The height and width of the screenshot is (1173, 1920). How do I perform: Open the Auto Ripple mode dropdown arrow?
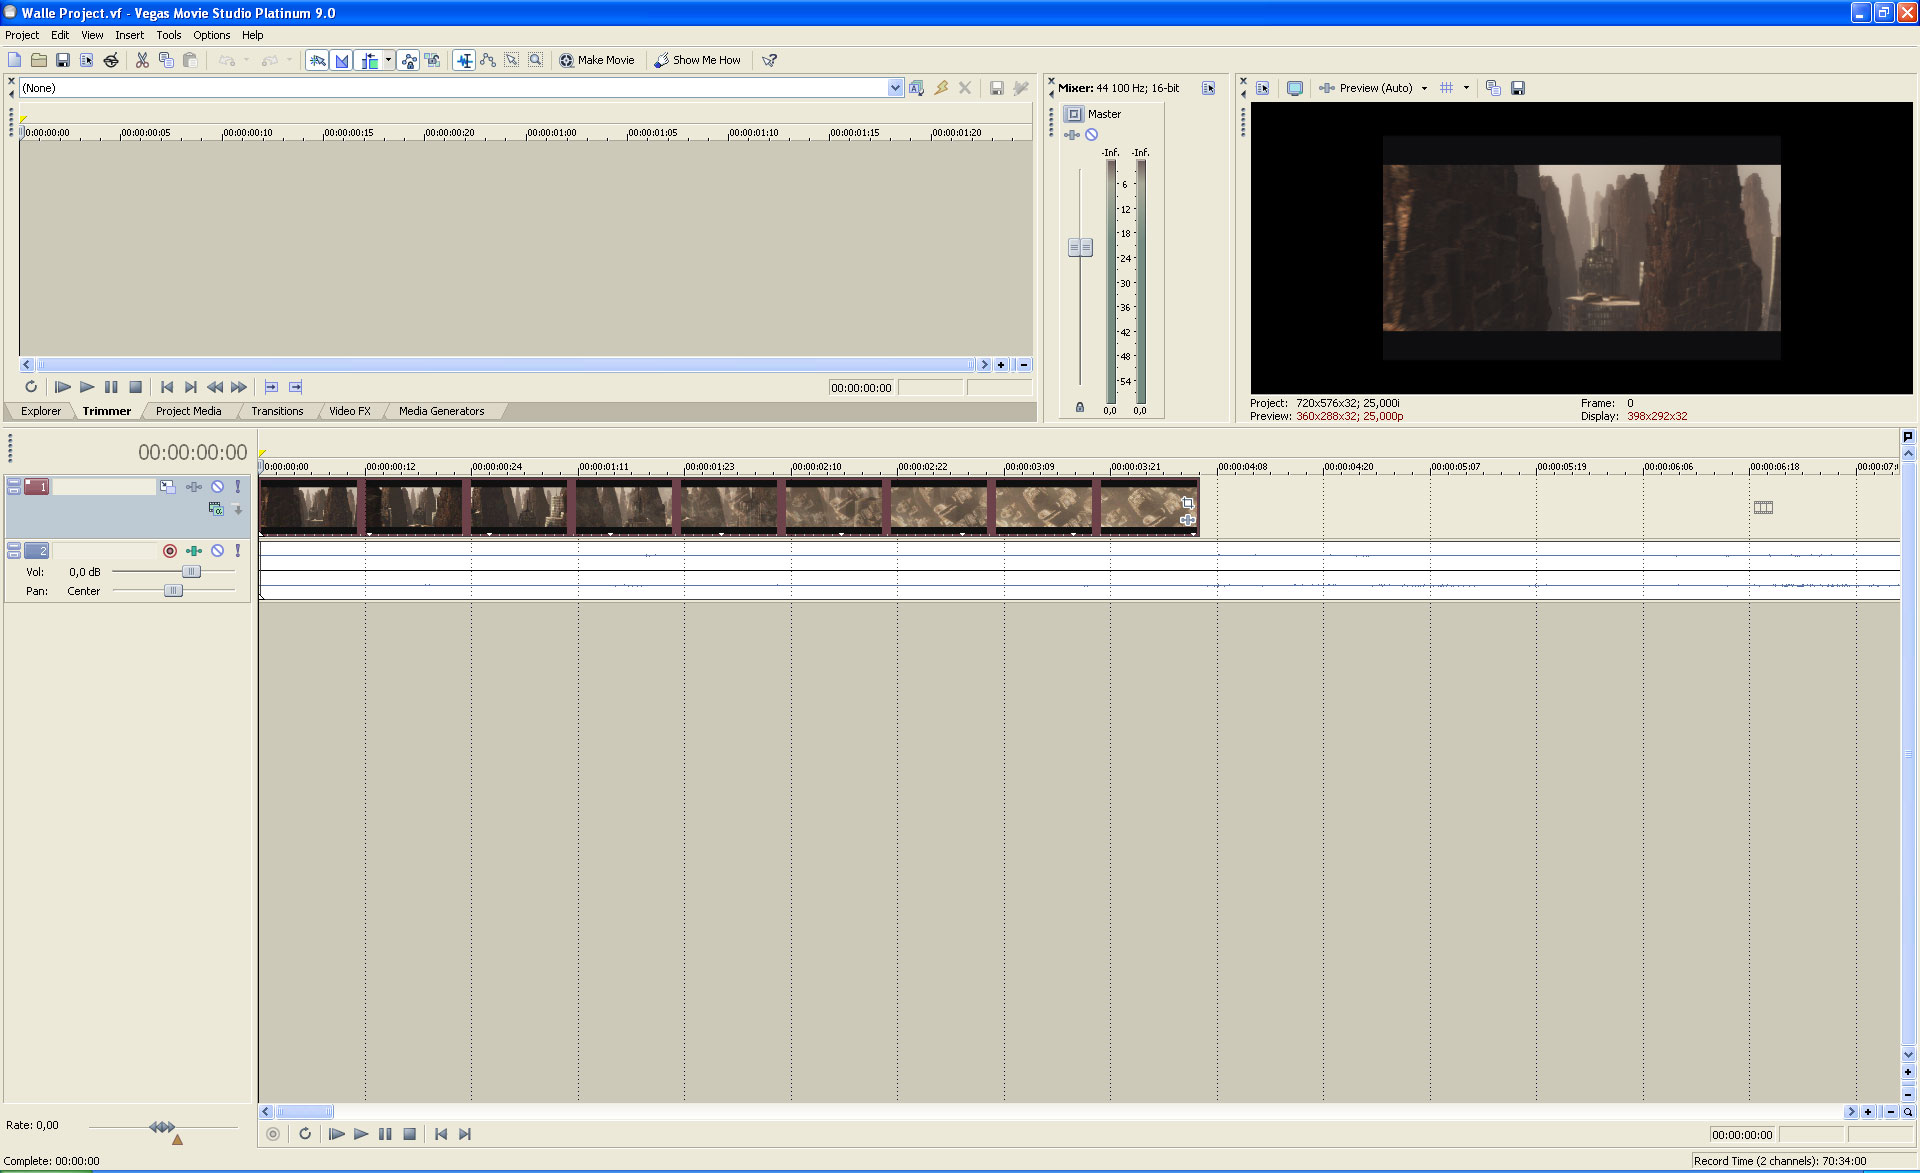(x=388, y=60)
